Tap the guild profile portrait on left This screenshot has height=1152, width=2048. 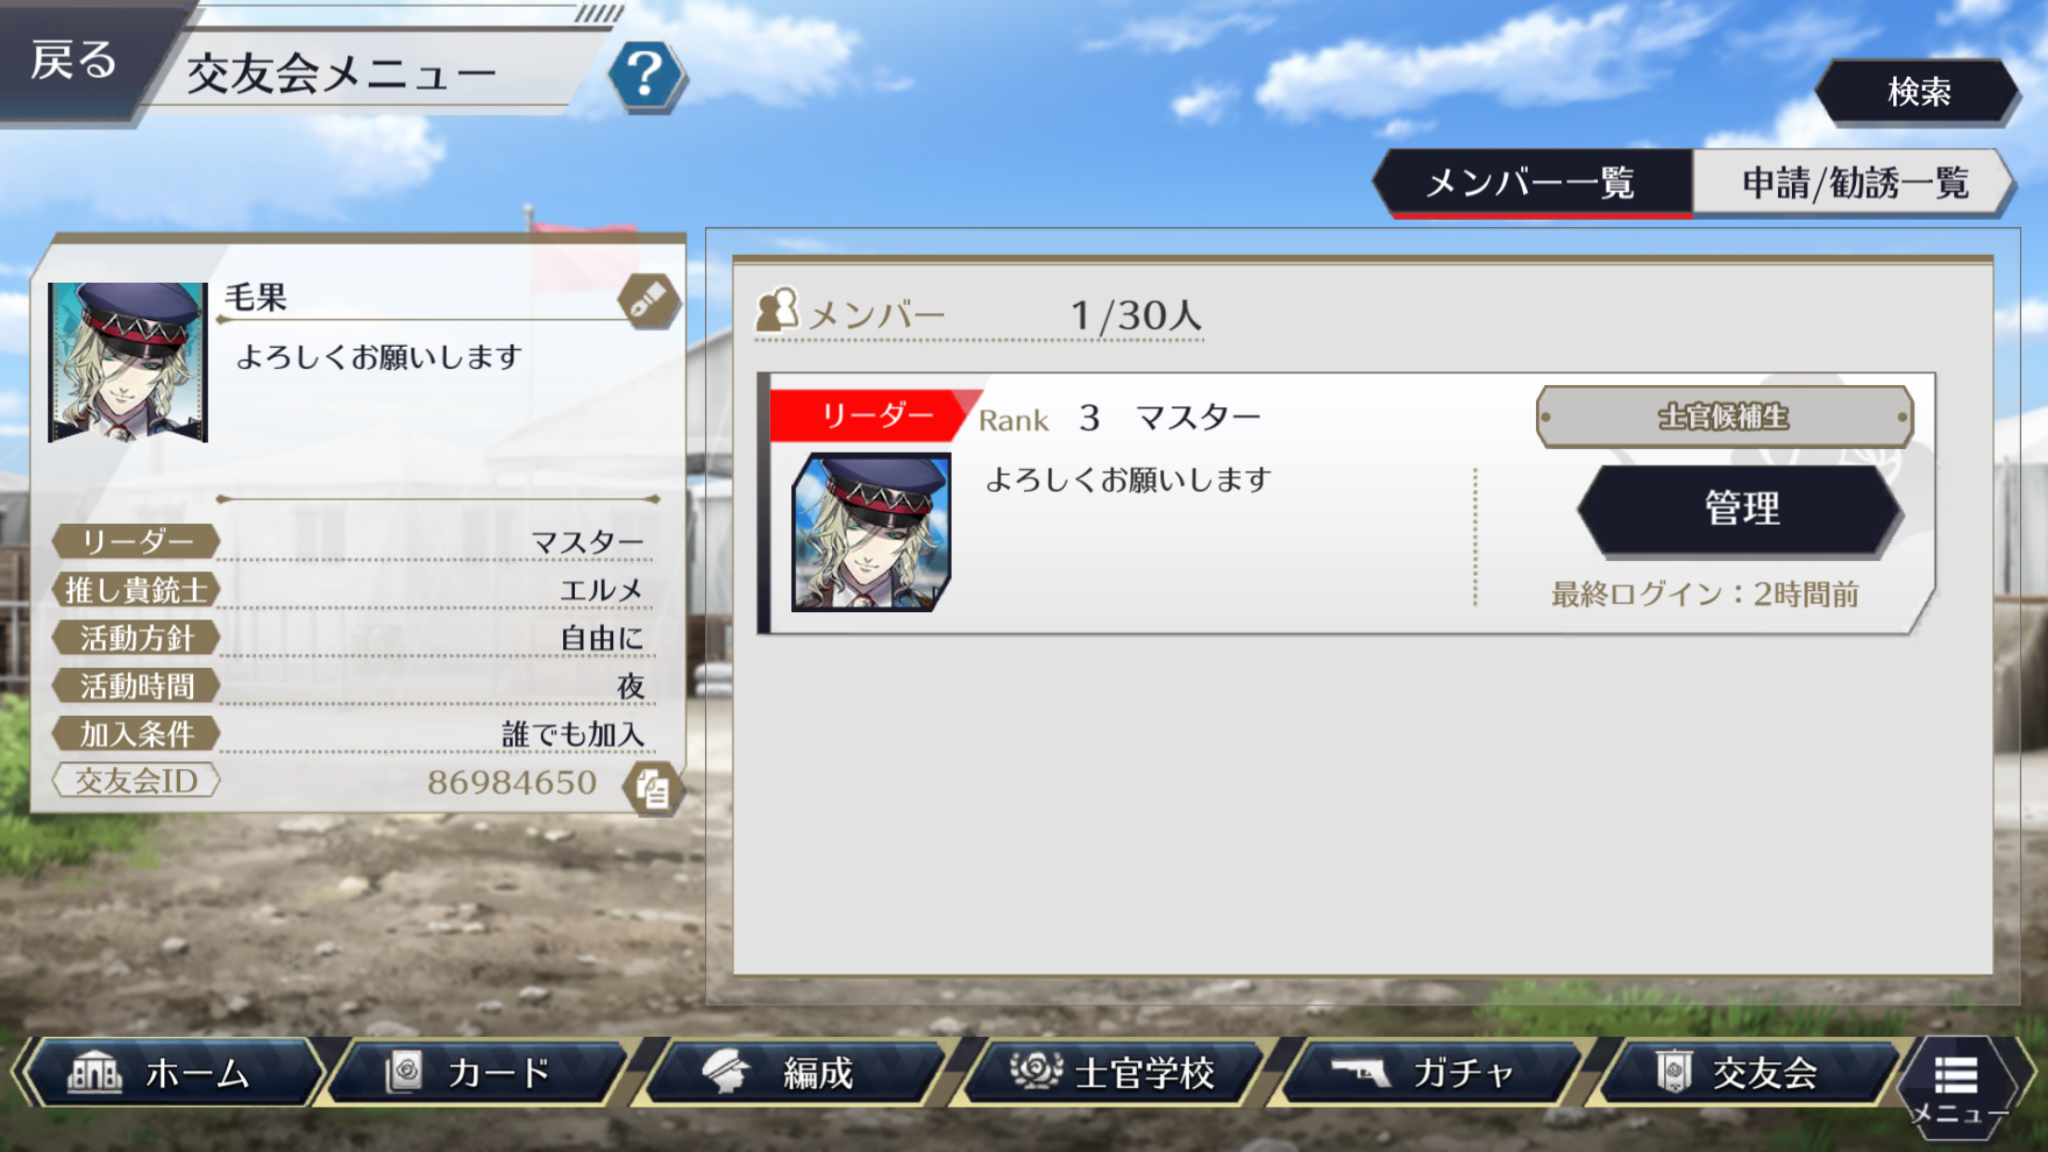128,362
